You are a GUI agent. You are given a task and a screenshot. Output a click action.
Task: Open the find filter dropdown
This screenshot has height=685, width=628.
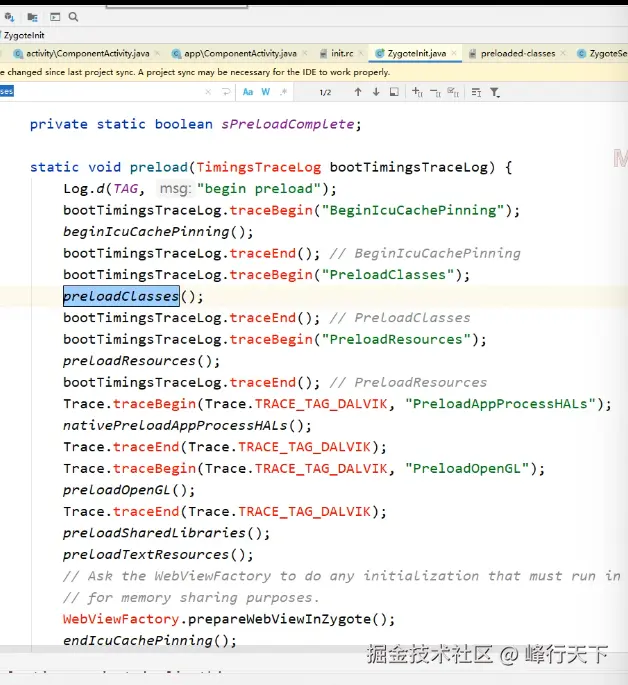pos(494,92)
